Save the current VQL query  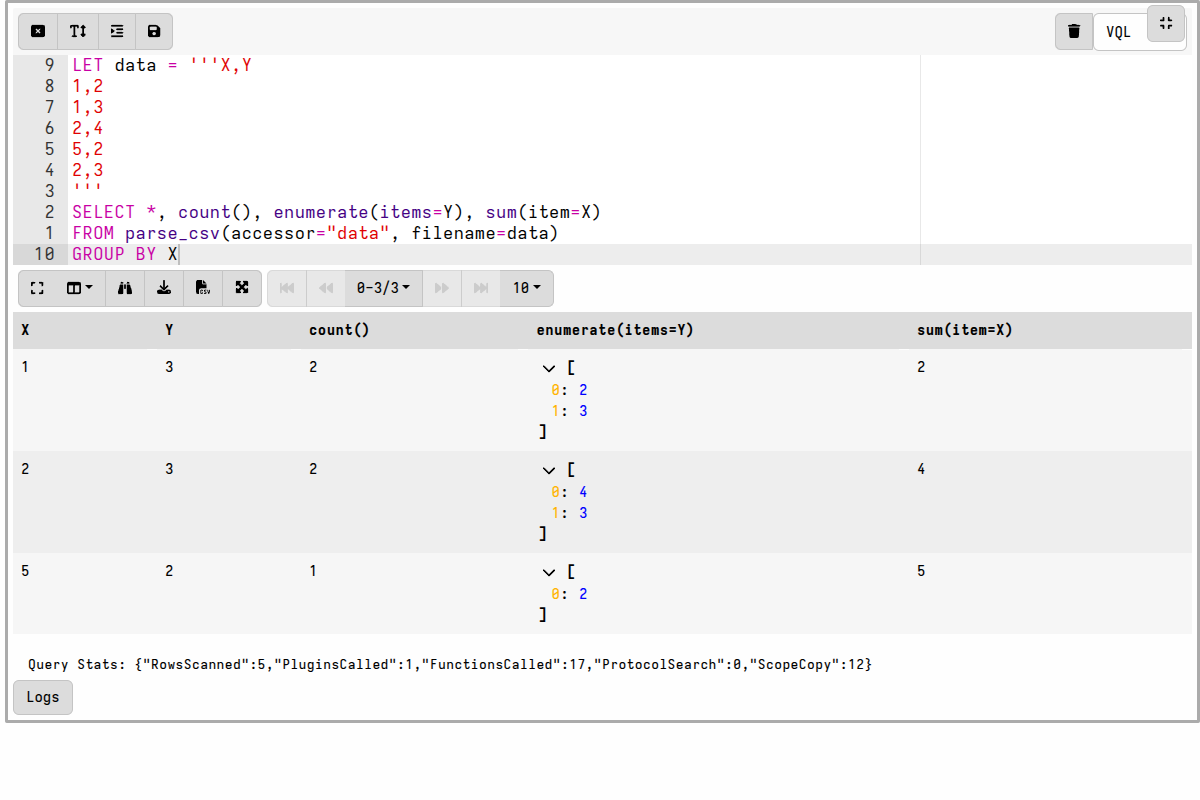[154, 31]
